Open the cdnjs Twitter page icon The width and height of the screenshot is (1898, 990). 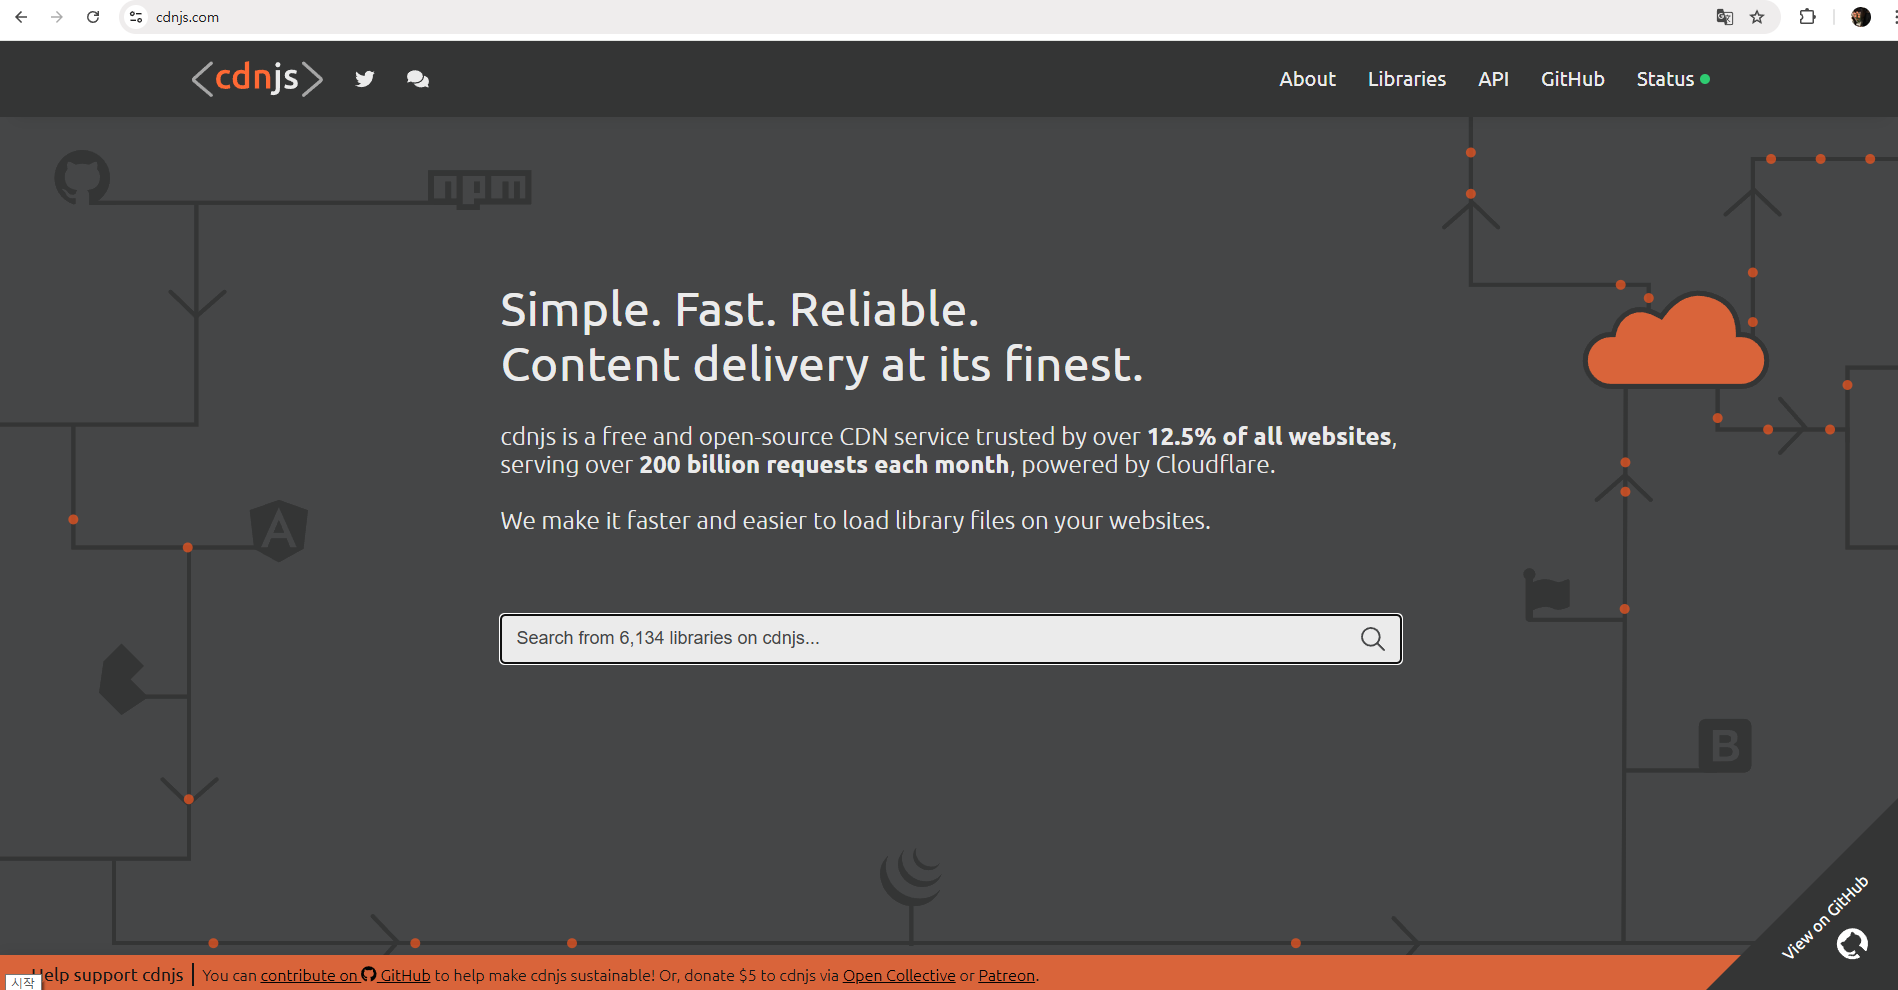tap(365, 79)
